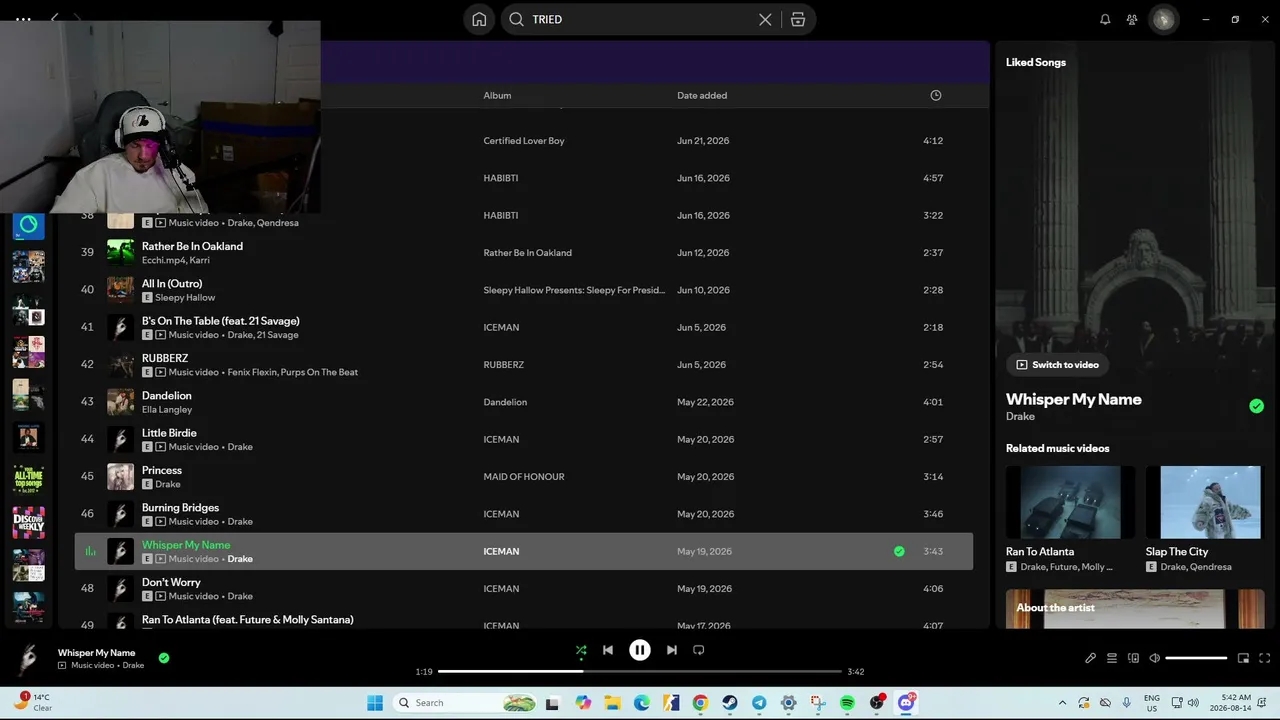The width and height of the screenshot is (1280, 720).
Task: Open the All-Time top songs playlist in sidebar
Action: click(28, 479)
